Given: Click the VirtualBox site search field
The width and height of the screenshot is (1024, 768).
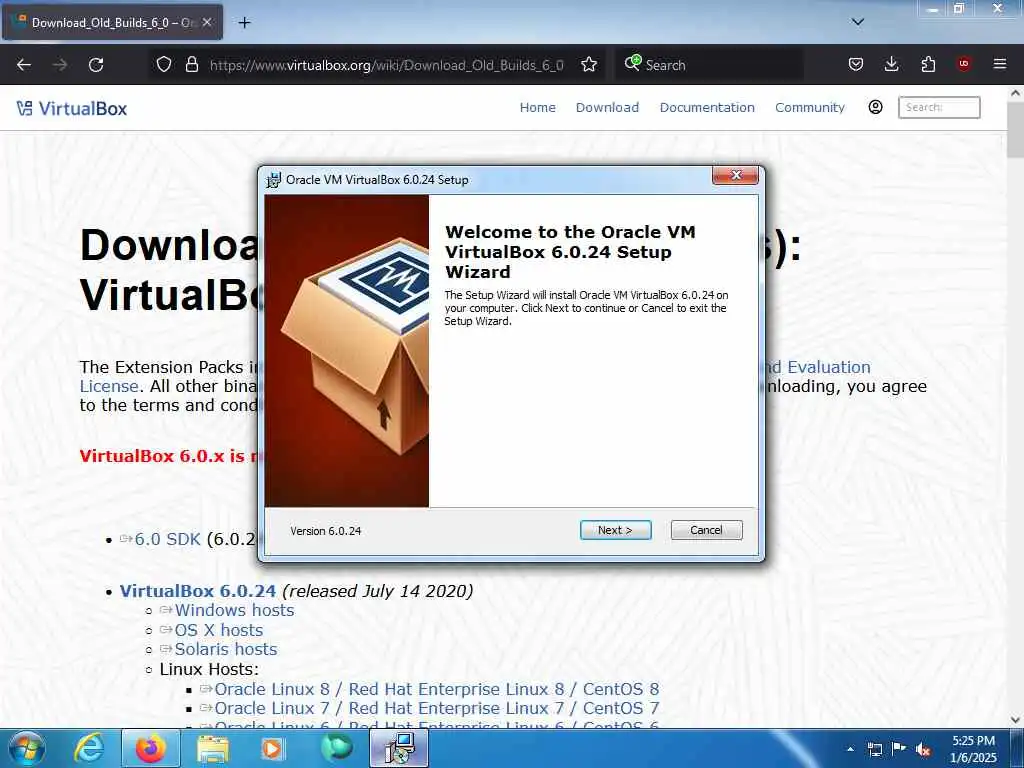Looking at the screenshot, I should point(939,107).
